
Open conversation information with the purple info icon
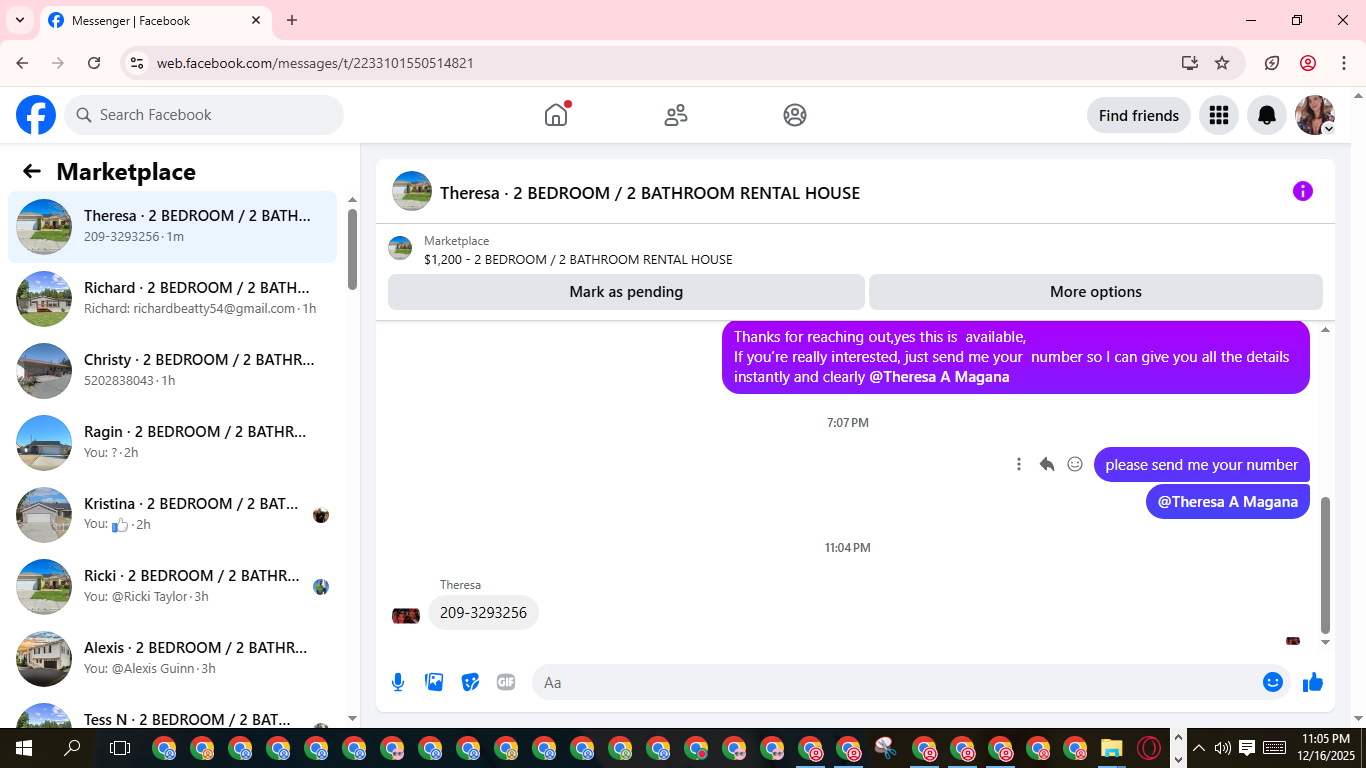1302,191
